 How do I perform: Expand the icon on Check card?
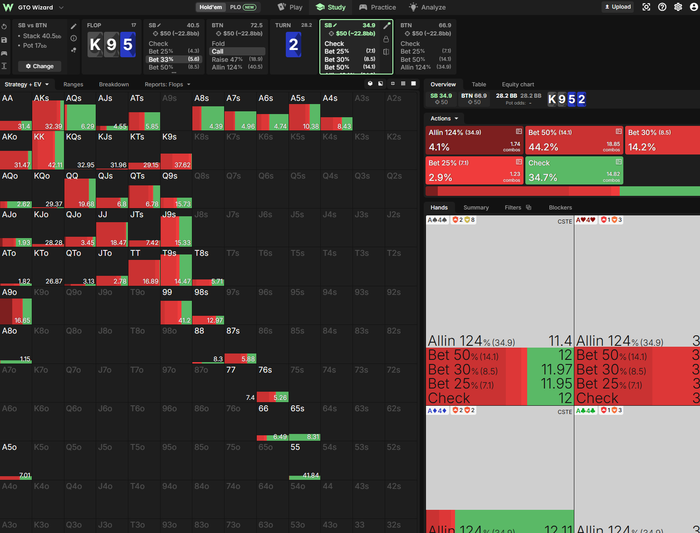618,162
